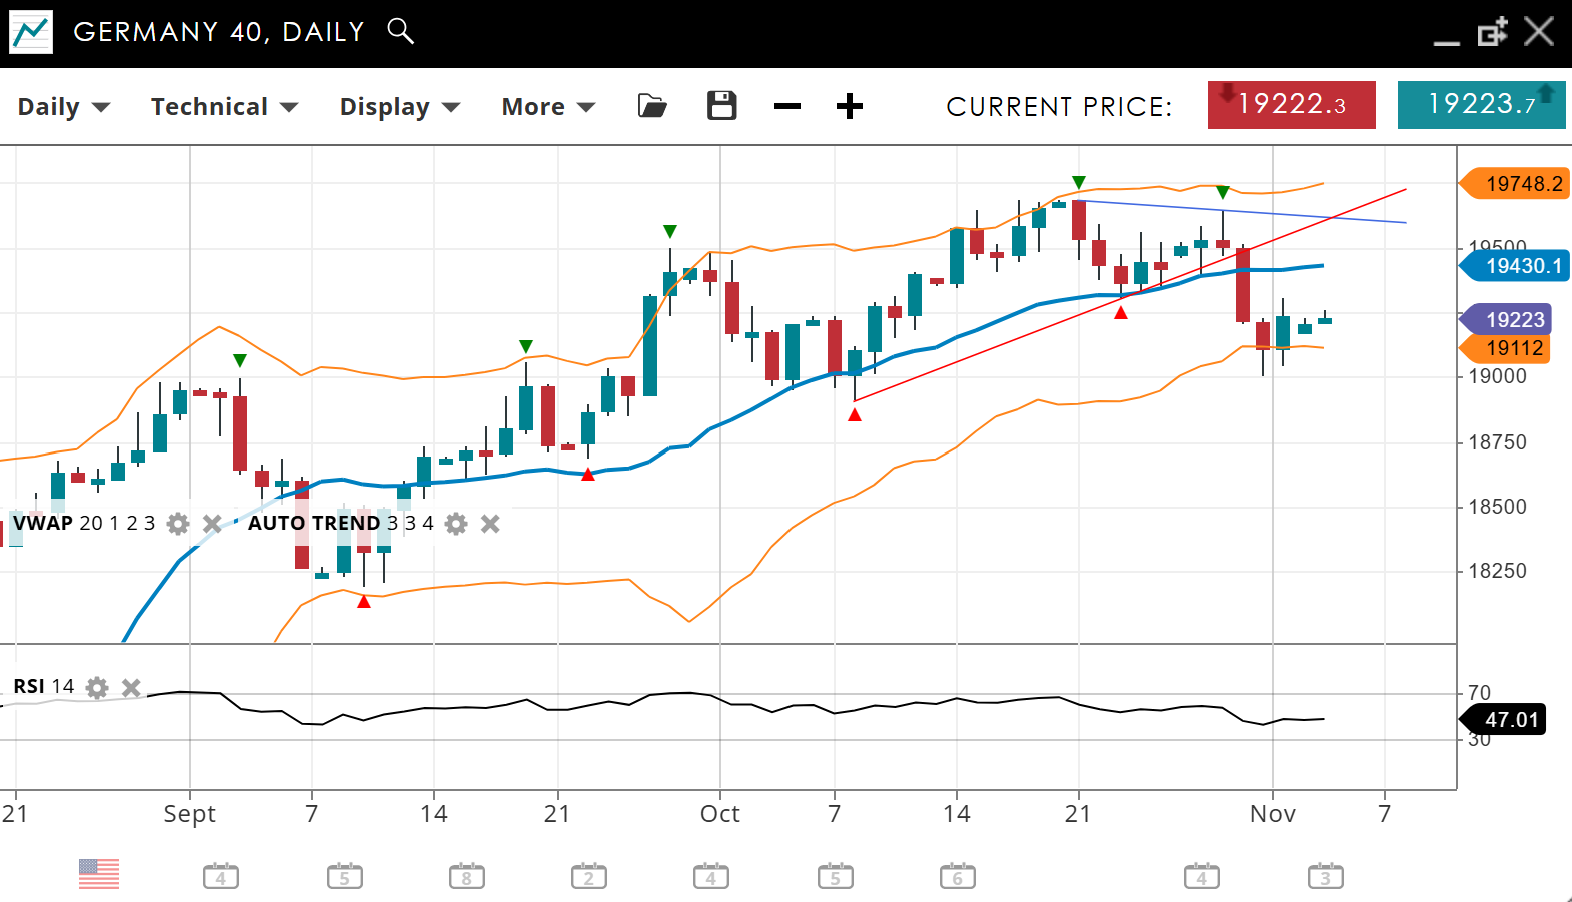
Task: Remove the RSI 14 indicator
Action: pyautogui.click(x=131, y=687)
